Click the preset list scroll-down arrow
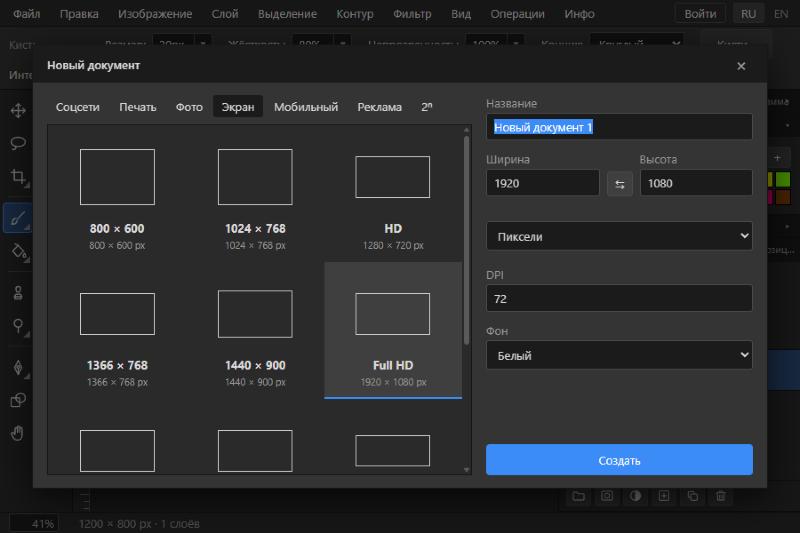Image resolution: width=800 pixels, height=533 pixels. (466, 470)
